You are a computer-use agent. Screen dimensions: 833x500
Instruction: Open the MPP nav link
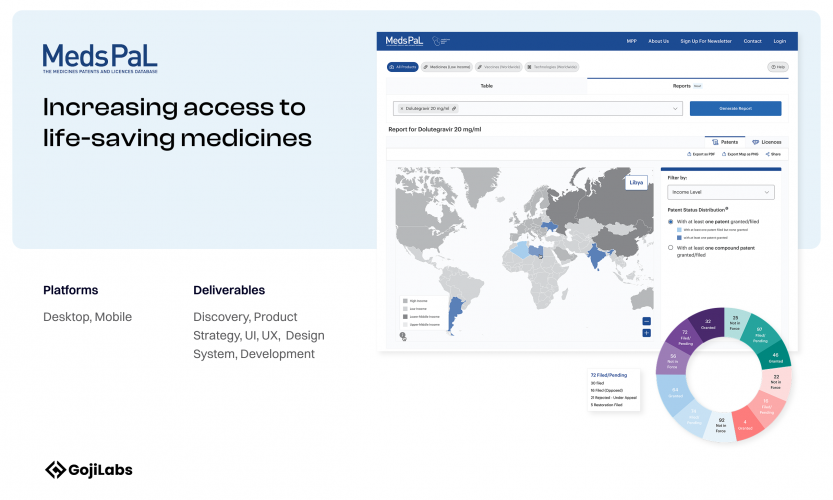631,41
